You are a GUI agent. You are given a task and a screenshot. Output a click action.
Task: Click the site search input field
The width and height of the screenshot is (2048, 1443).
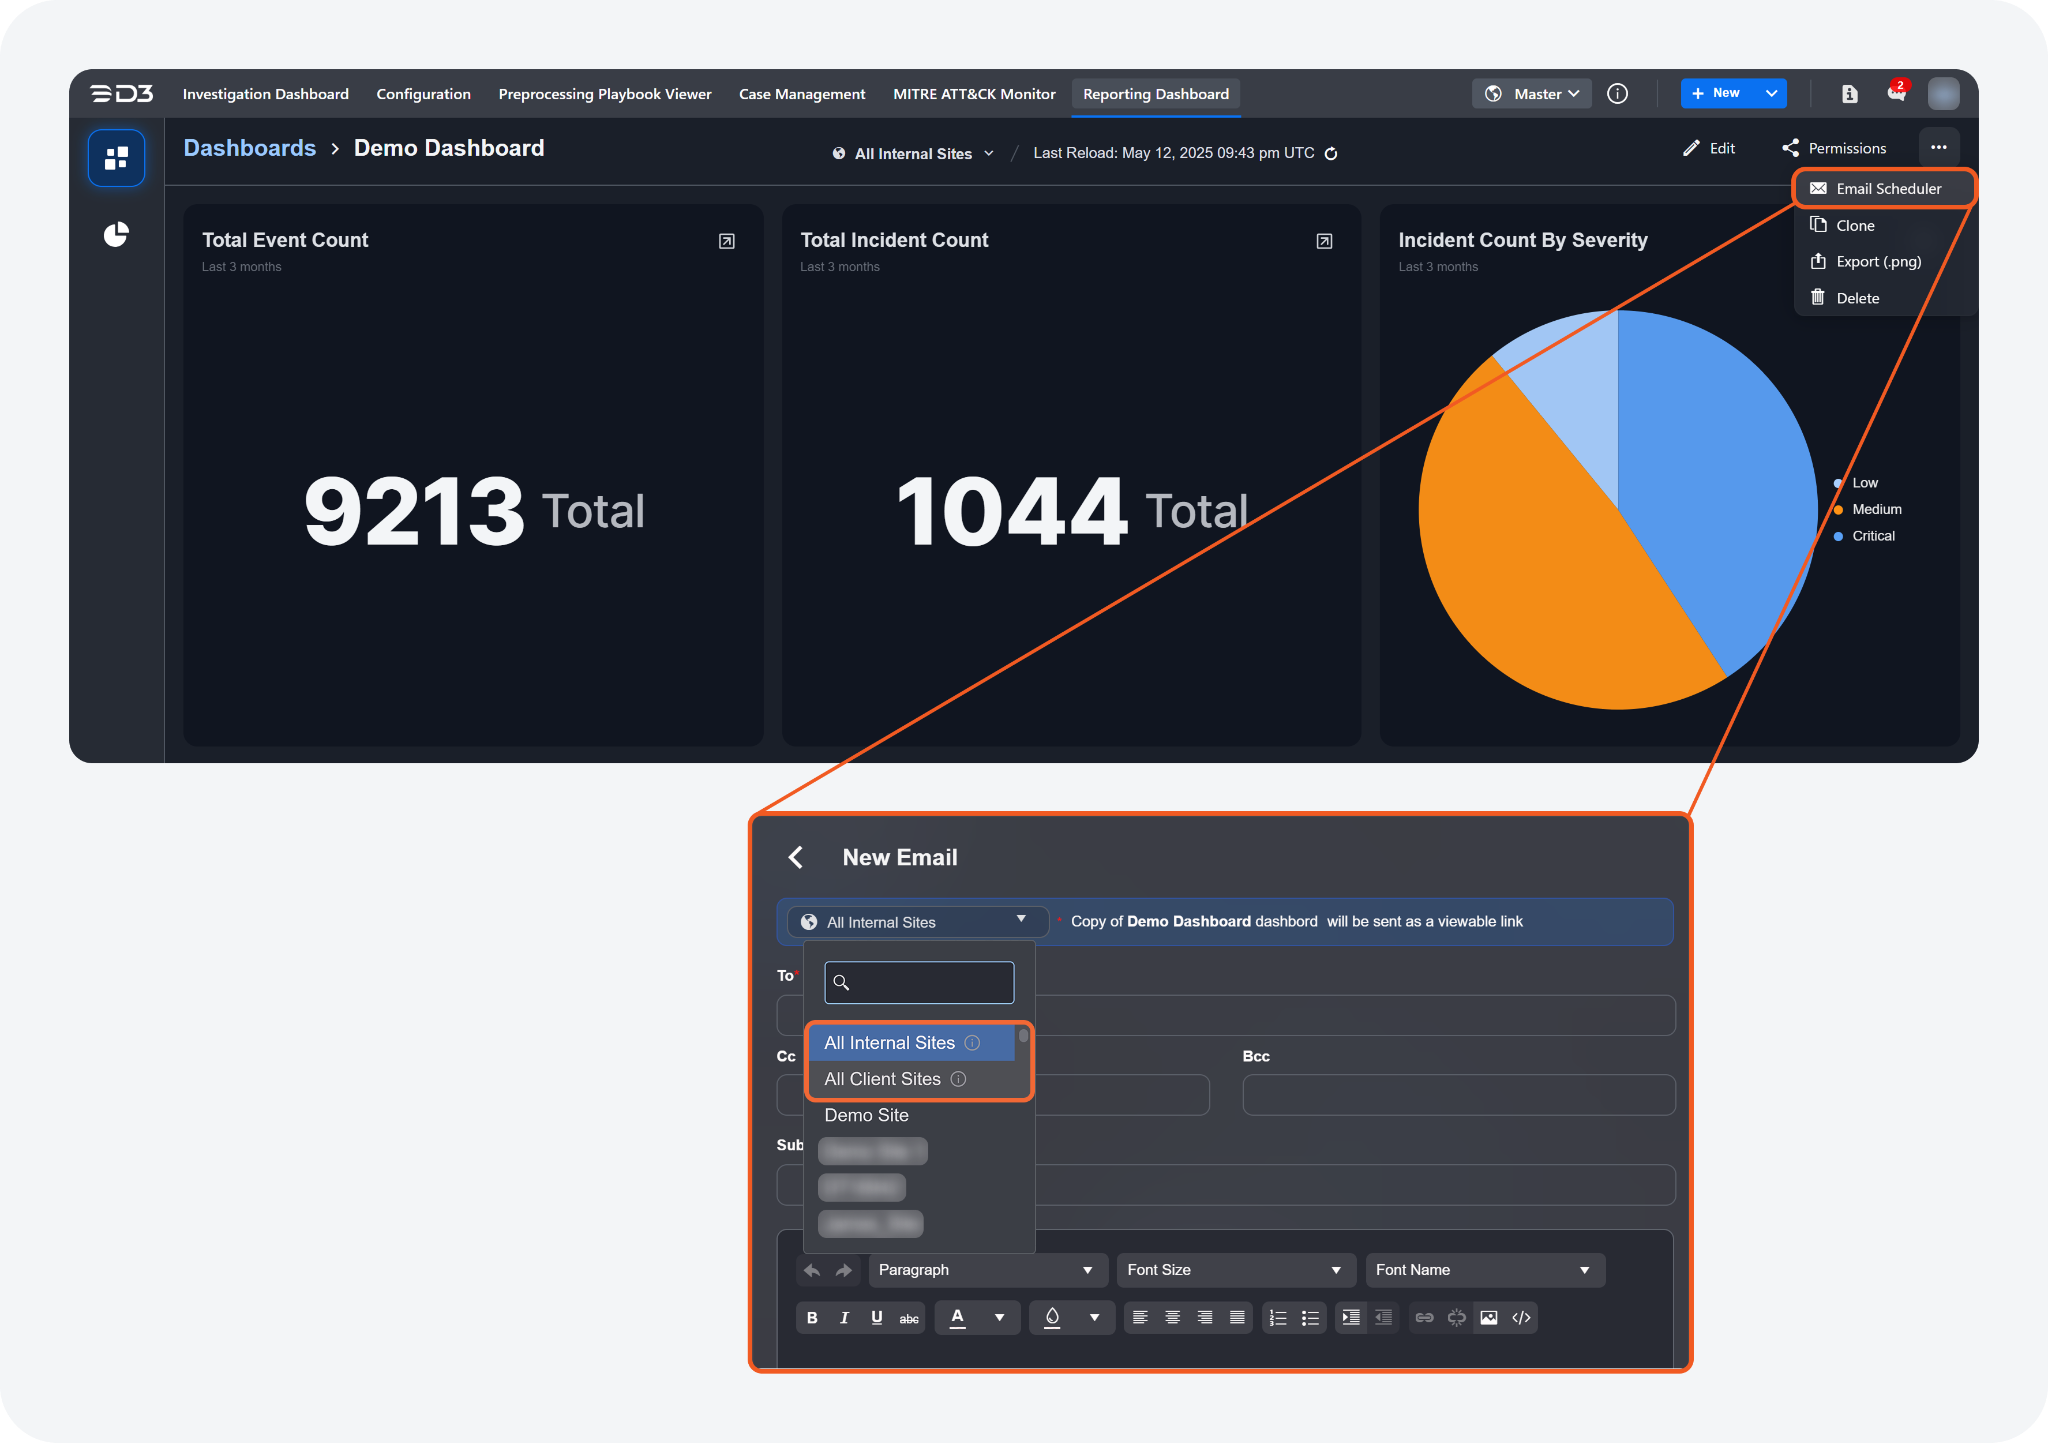click(919, 983)
